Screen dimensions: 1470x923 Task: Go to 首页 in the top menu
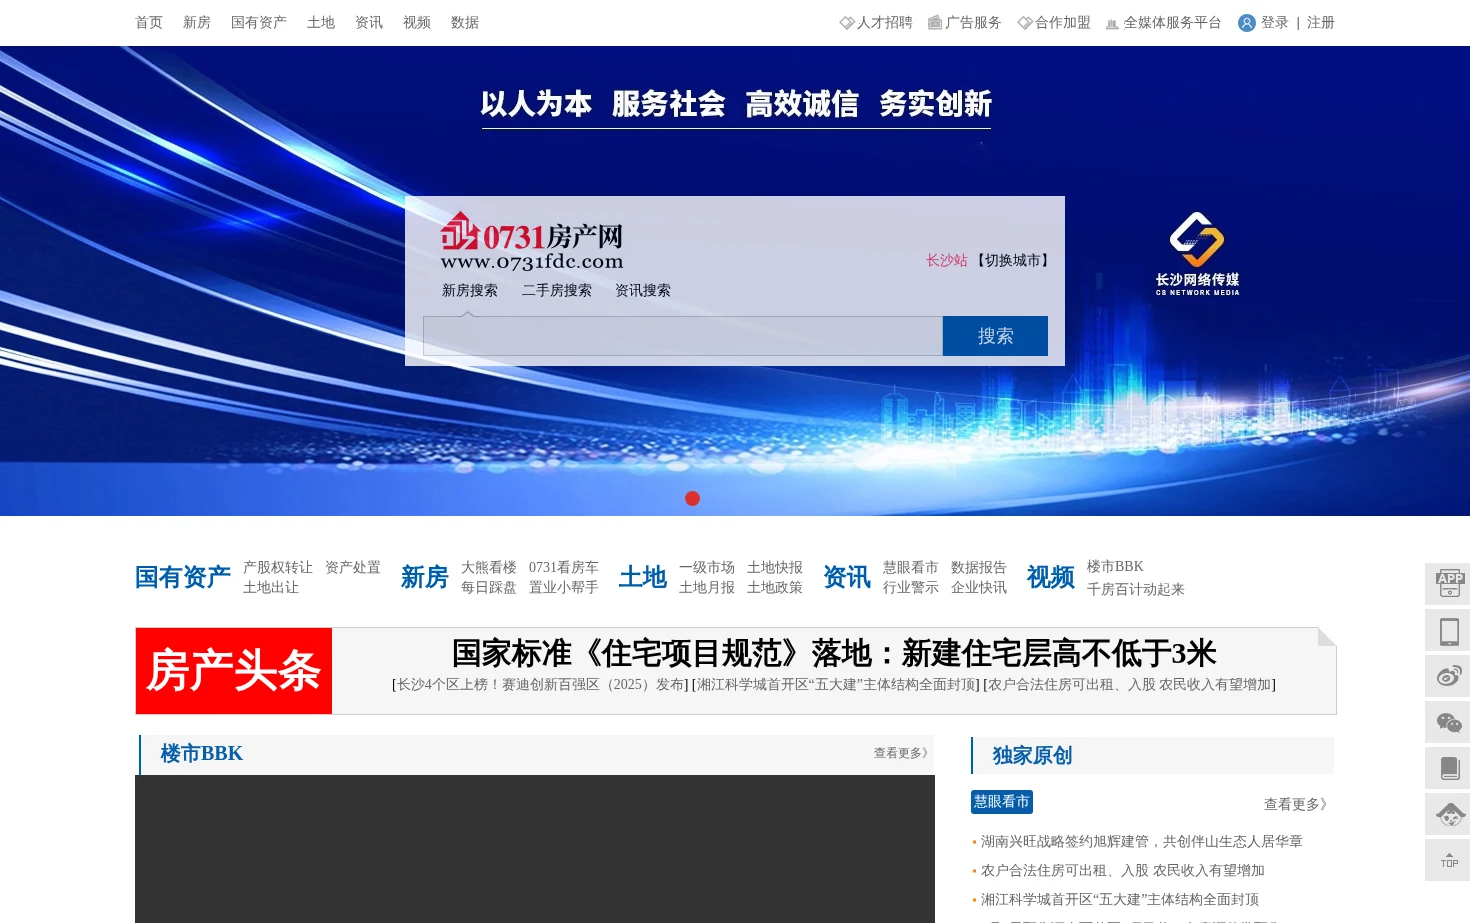149,23
